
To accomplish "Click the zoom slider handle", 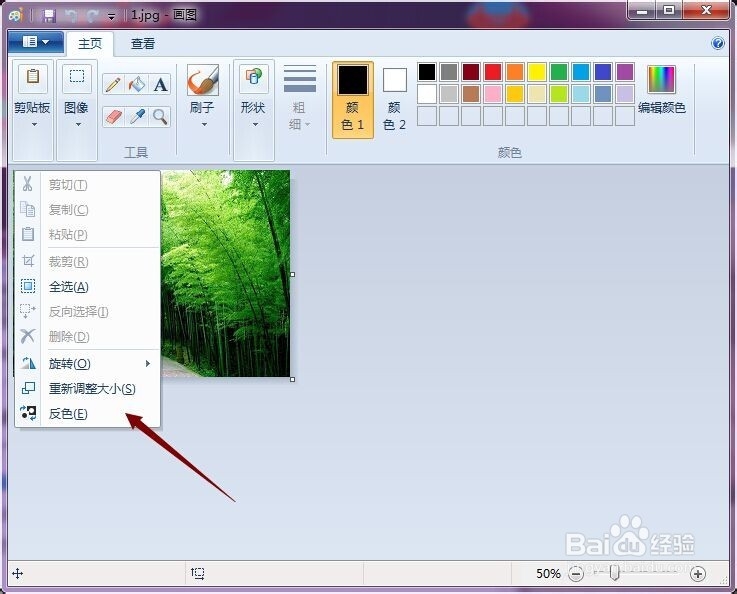I will pyautogui.click(x=614, y=573).
